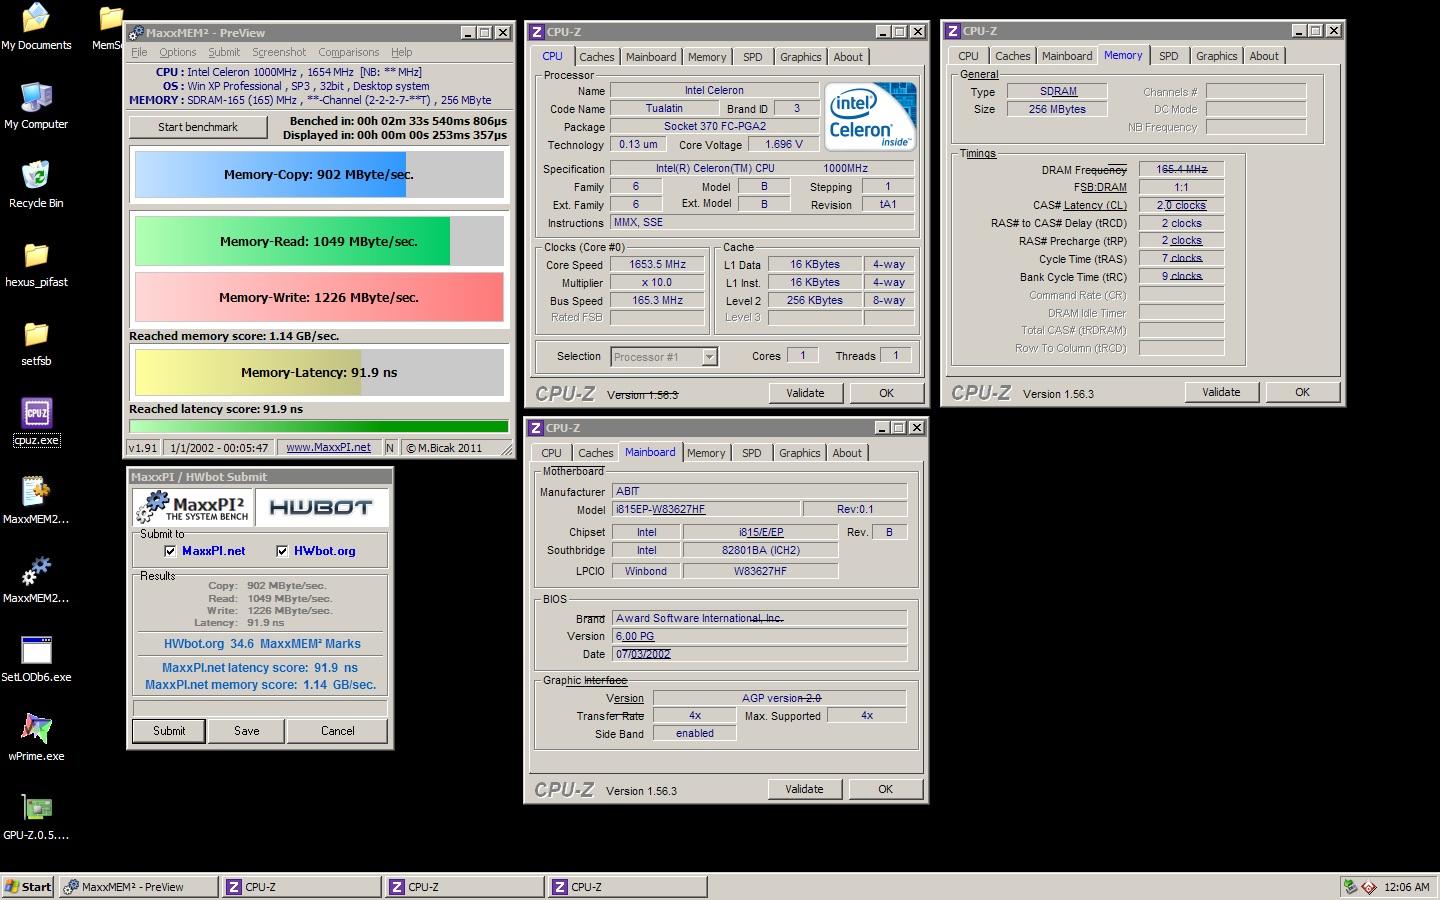Click the BIOS brand Award Software International
This screenshot has width=1440, height=900.
pyautogui.click(x=760, y=618)
